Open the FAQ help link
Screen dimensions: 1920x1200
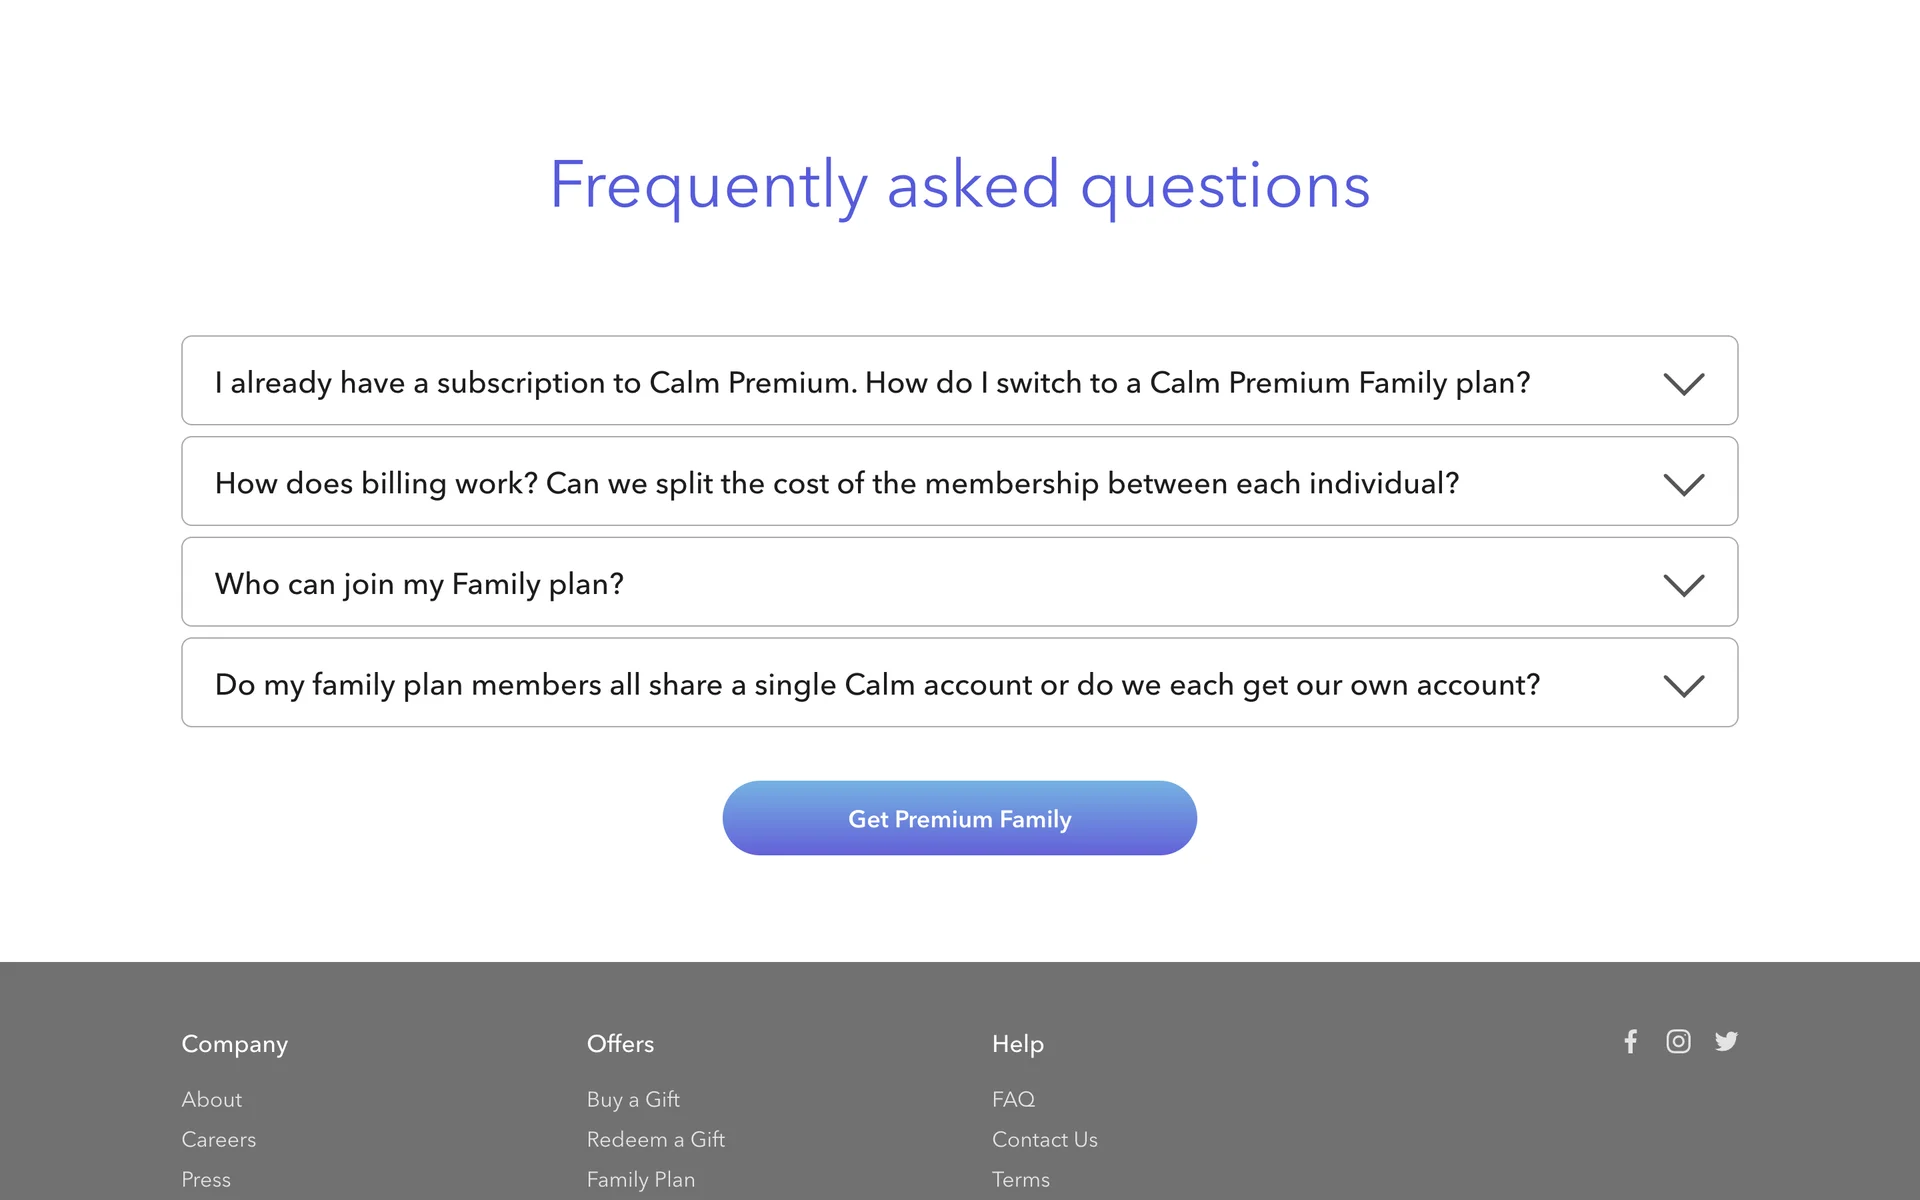pos(1013,1099)
